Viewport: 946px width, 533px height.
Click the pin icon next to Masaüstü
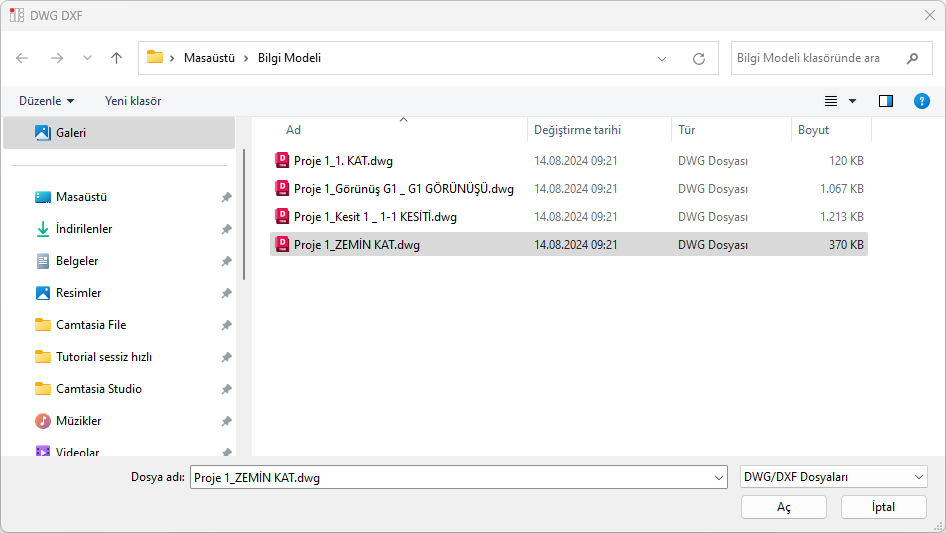point(226,197)
